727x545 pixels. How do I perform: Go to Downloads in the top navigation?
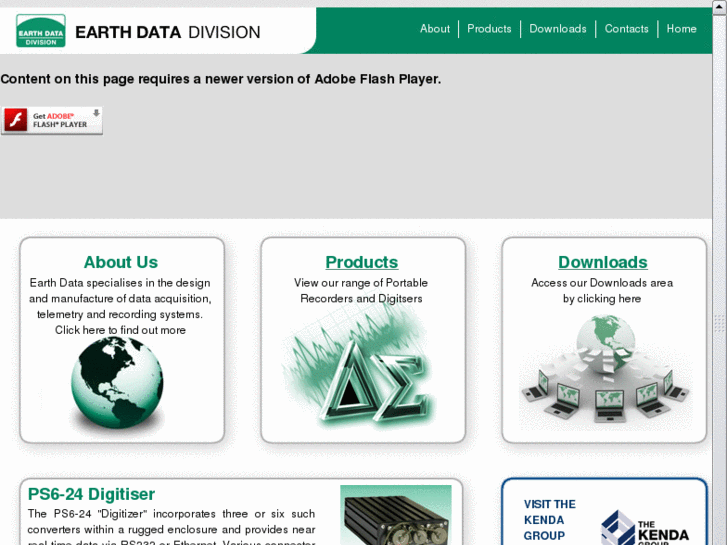tap(558, 29)
